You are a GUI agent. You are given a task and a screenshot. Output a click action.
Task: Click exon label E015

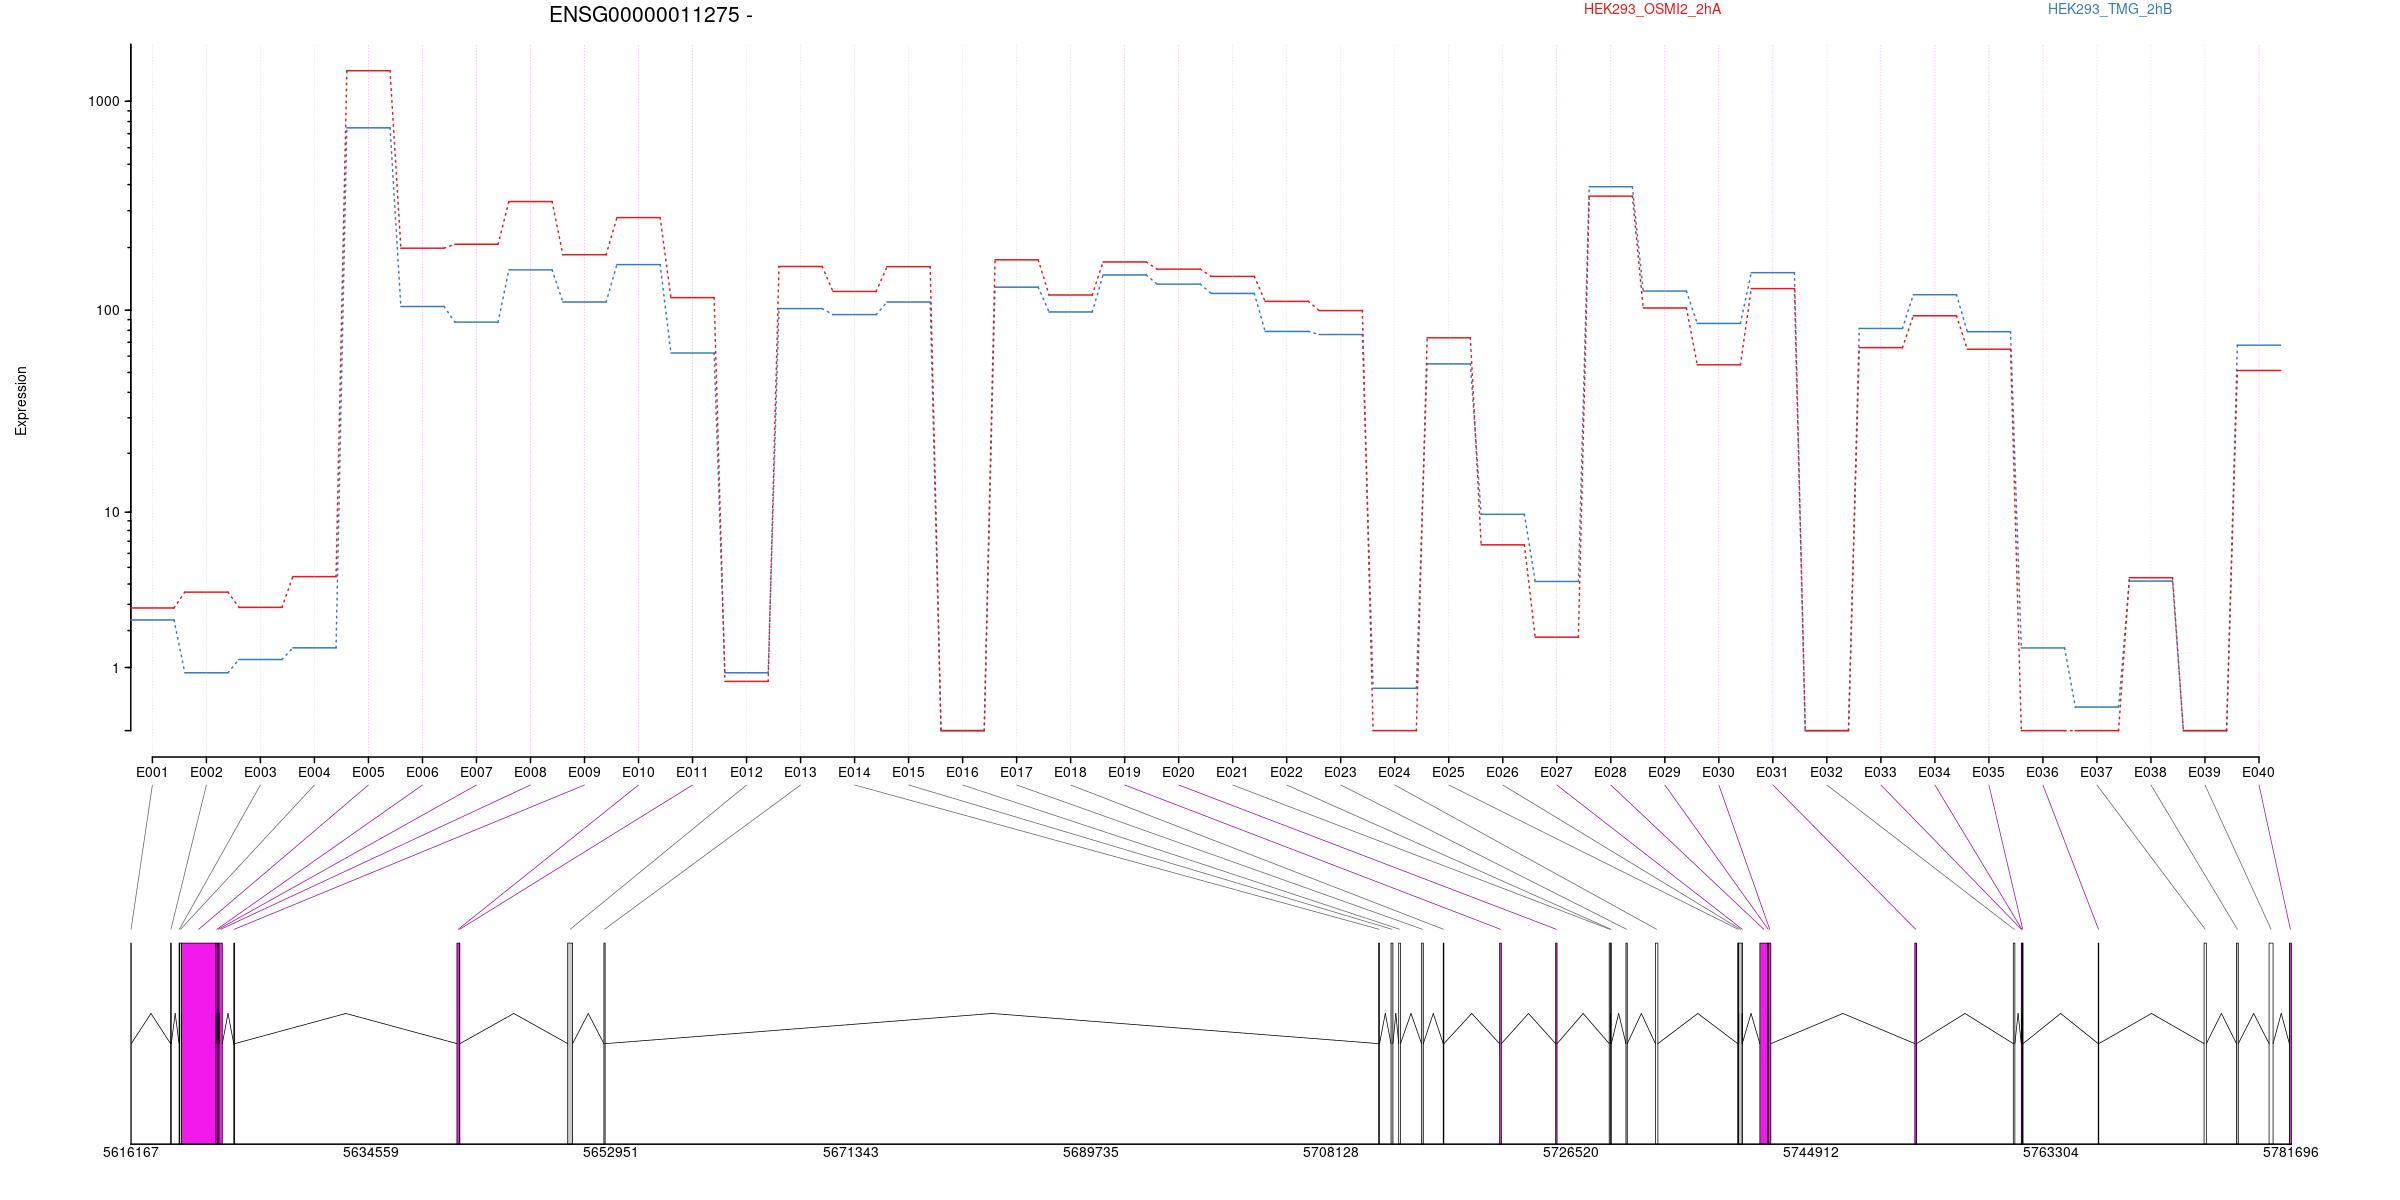pyautogui.click(x=908, y=772)
